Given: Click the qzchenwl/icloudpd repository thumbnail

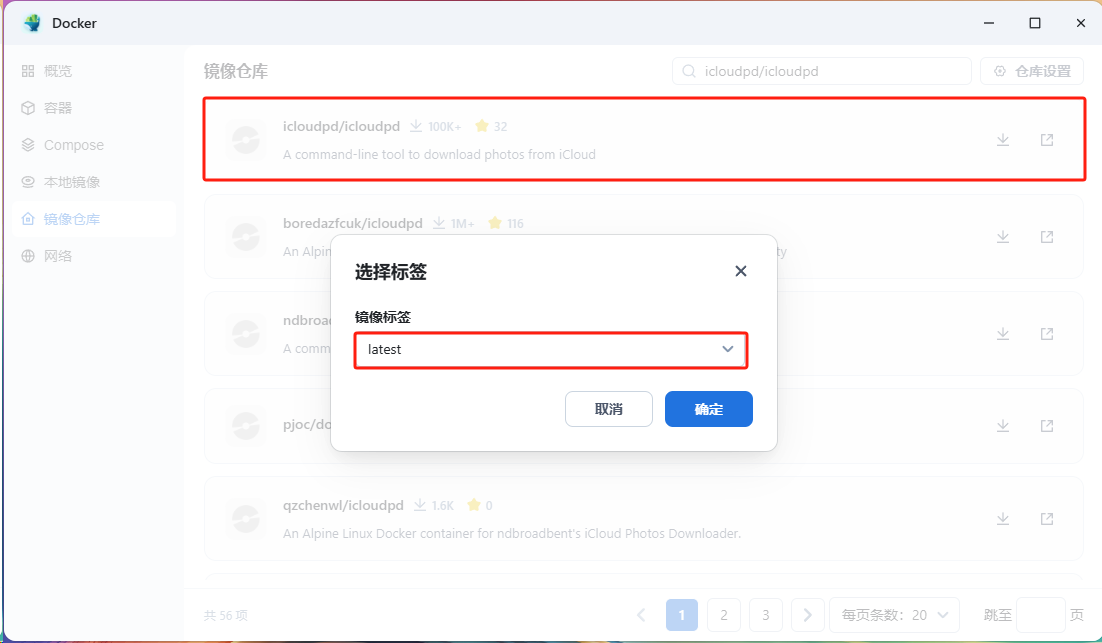Looking at the screenshot, I should 246,519.
